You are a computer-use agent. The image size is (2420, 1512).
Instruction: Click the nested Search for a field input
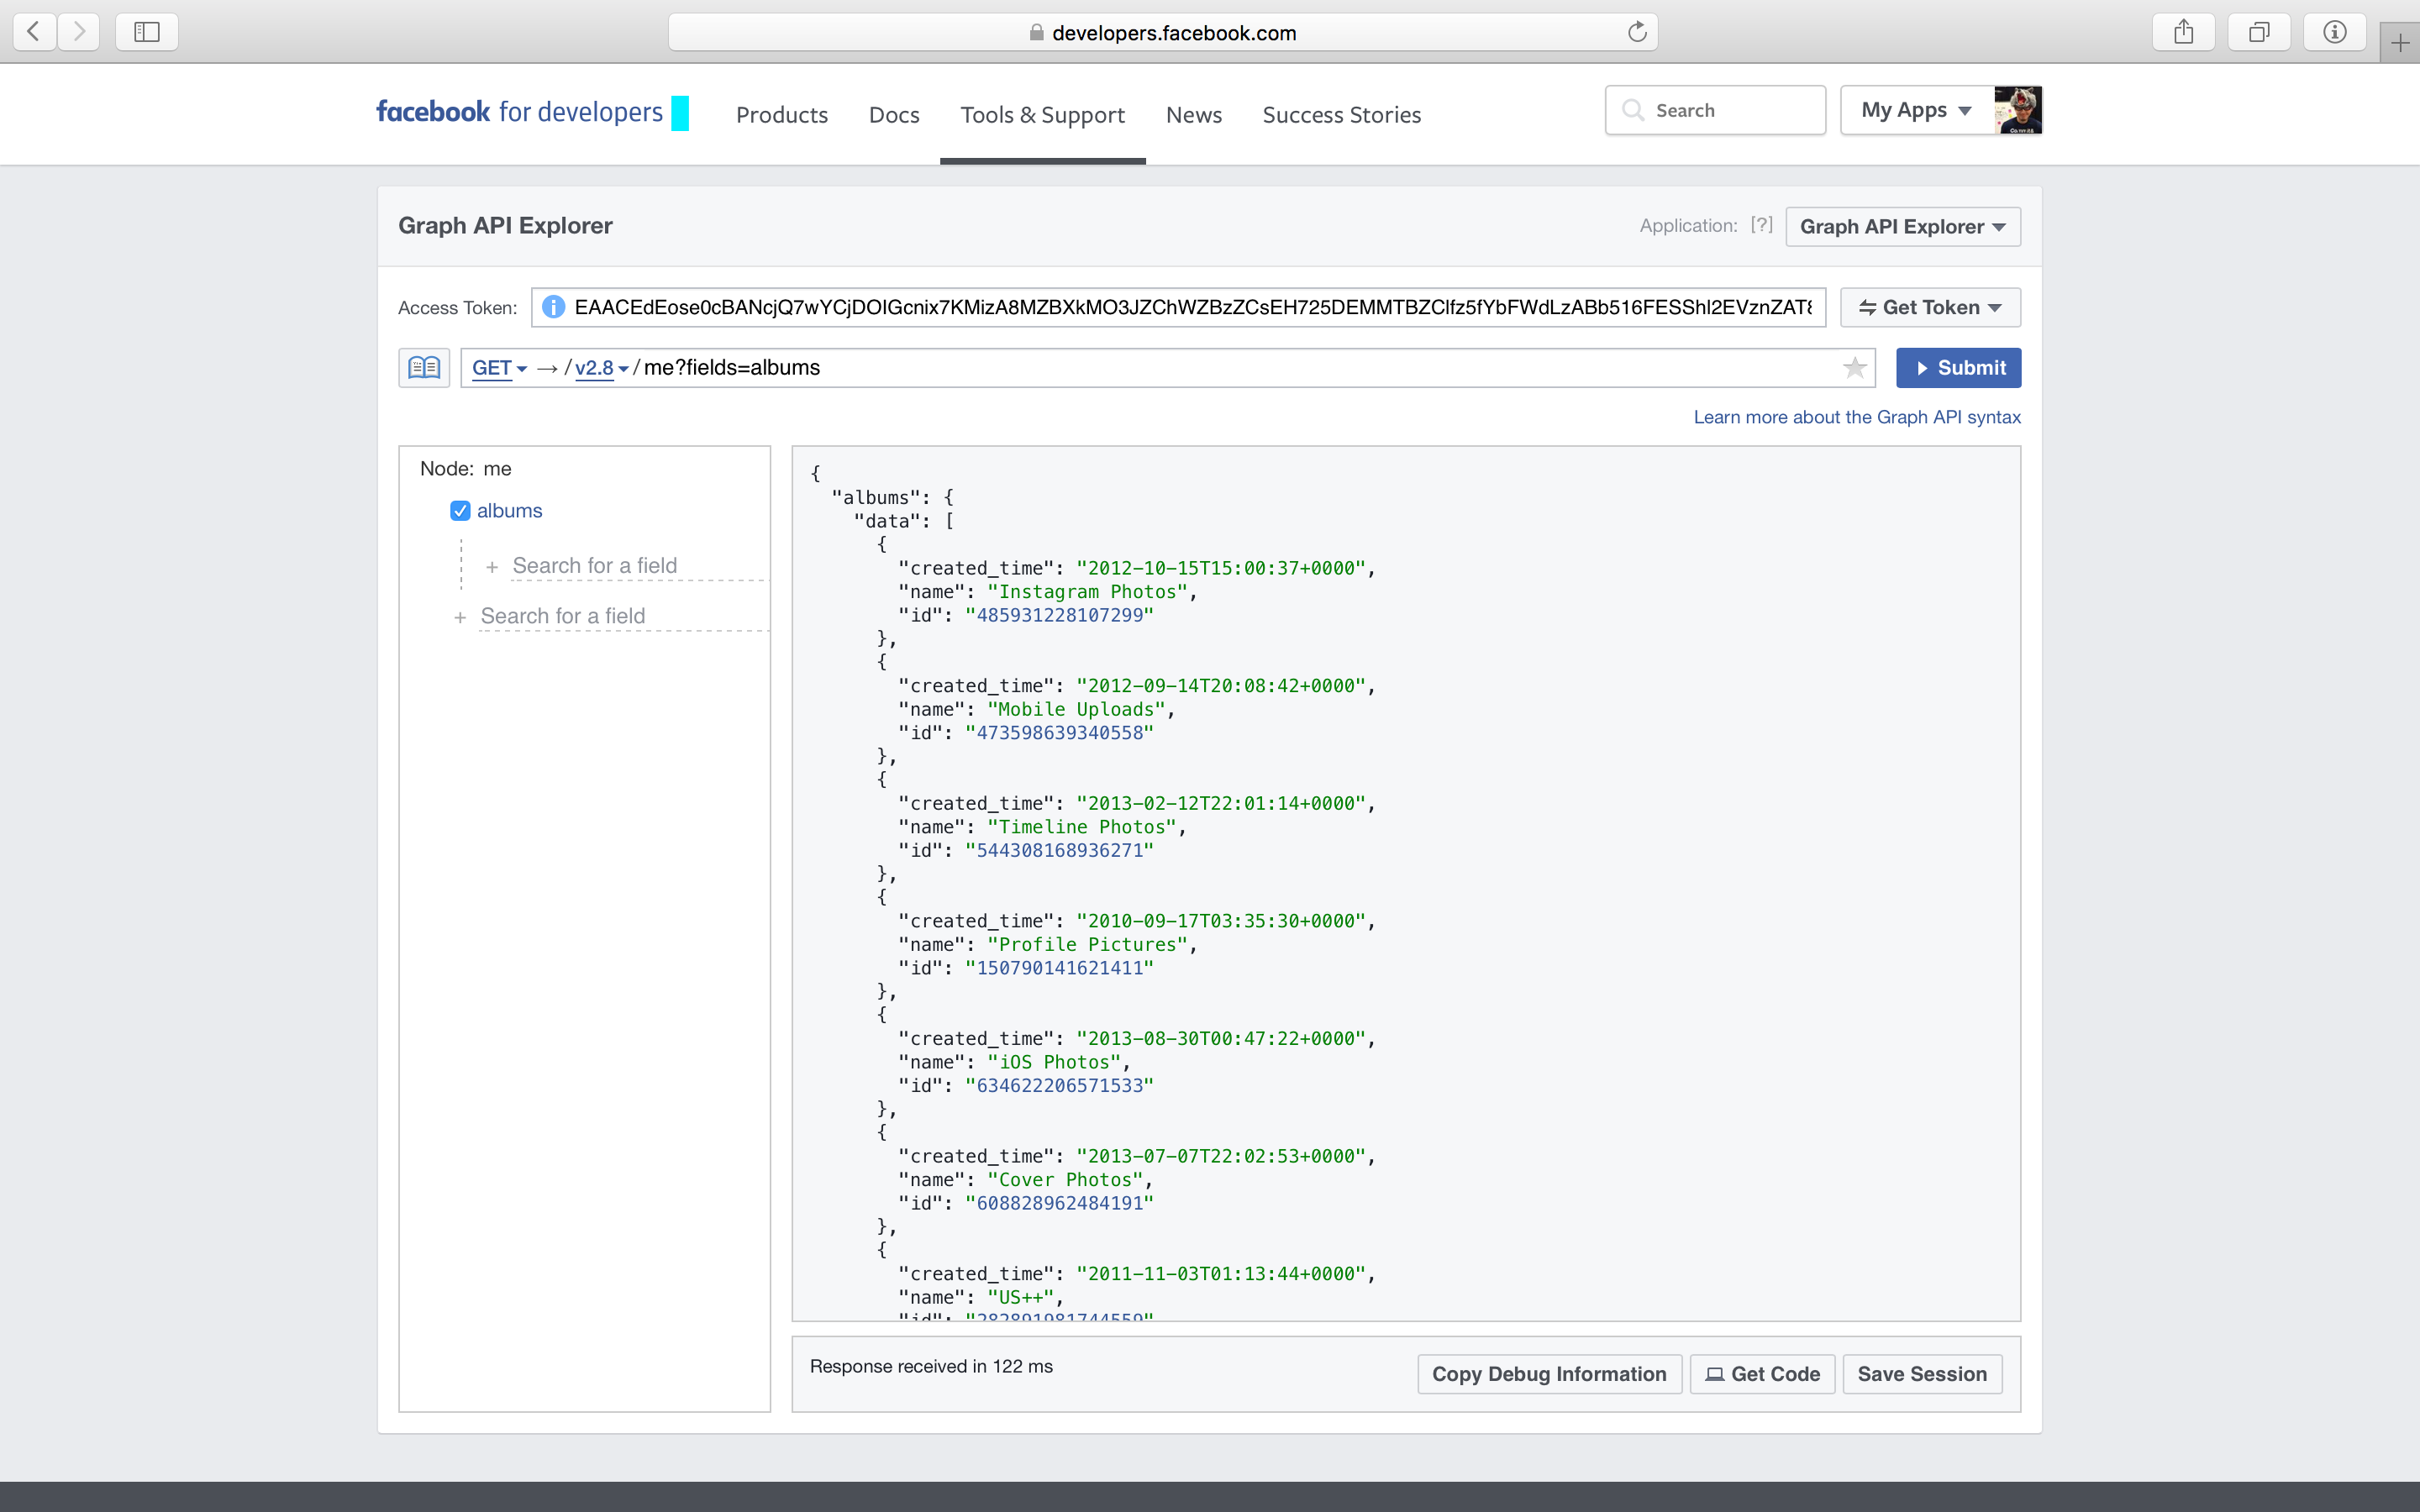639,566
